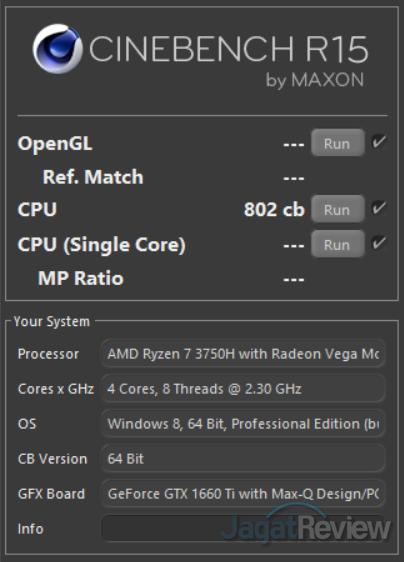Select the CB Version field
Image resolution: width=404 pixels, height=562 pixels.
(243, 458)
